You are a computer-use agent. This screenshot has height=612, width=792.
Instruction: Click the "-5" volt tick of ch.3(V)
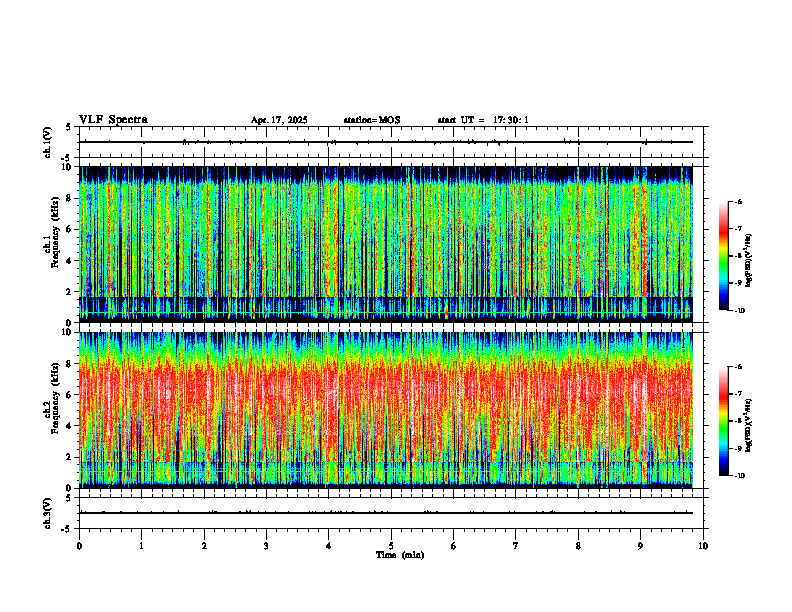pos(67,529)
